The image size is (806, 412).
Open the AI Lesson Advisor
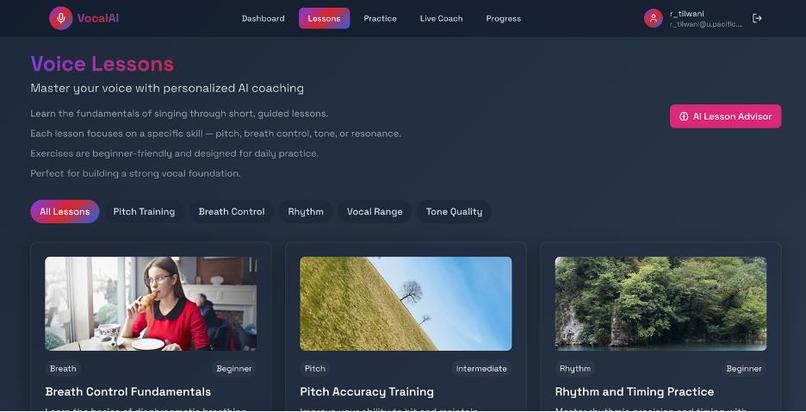[725, 117]
